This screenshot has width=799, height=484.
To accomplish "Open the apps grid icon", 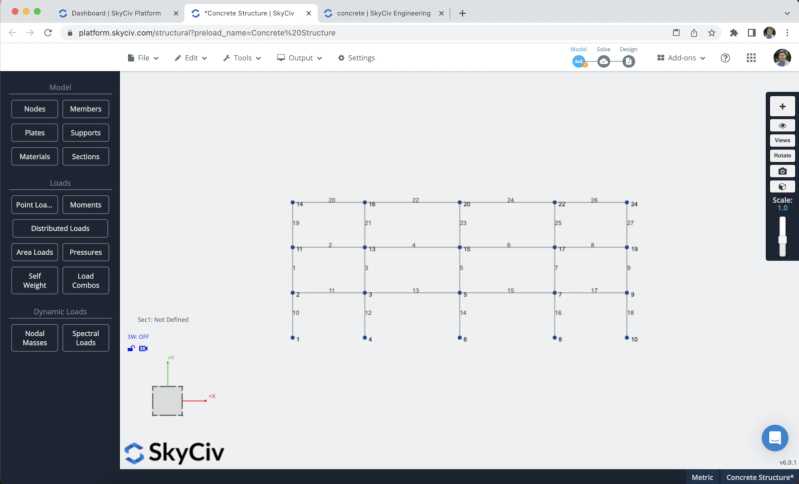I will point(751,58).
